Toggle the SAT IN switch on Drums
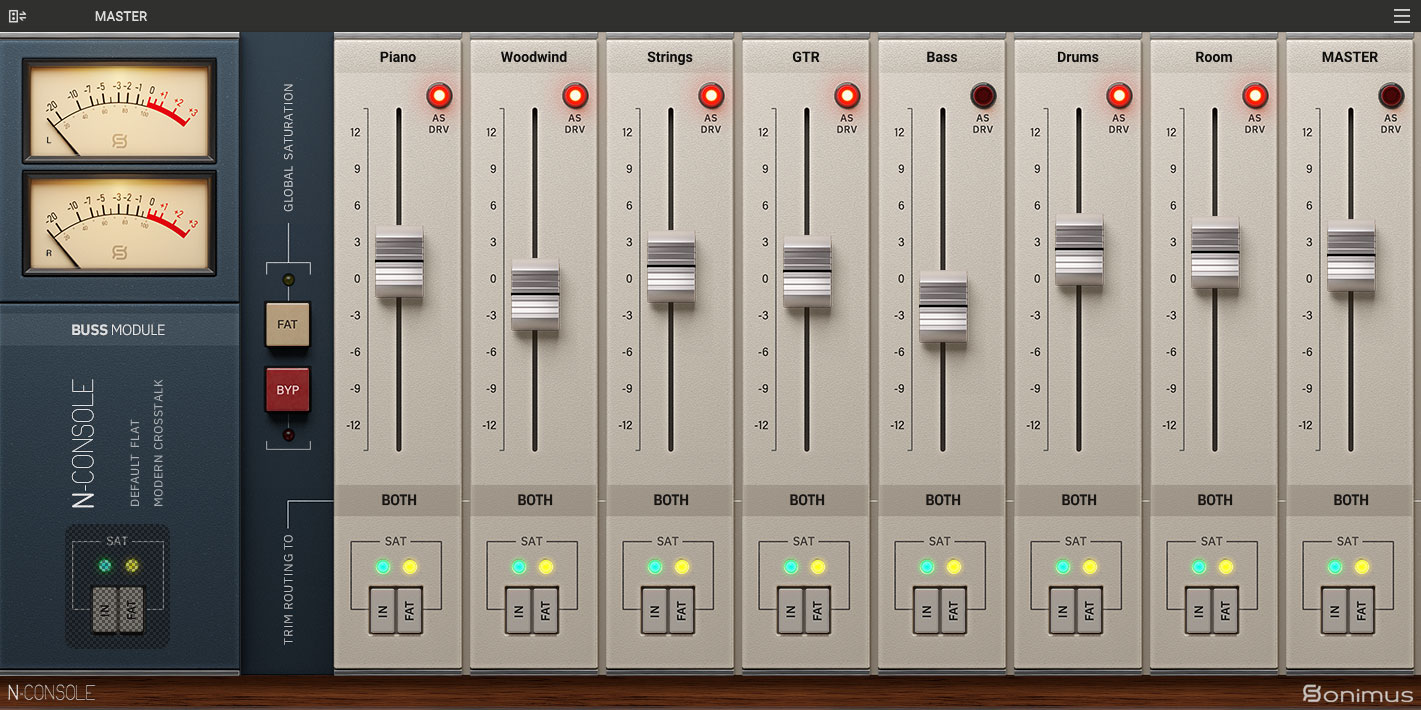The image size is (1421, 710). (1064, 610)
